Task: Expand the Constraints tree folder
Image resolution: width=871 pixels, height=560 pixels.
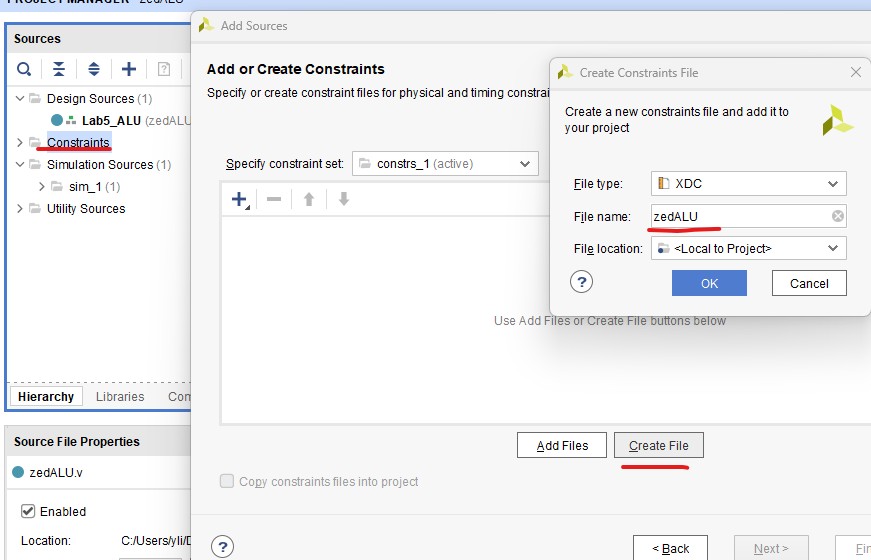Action: point(19,143)
